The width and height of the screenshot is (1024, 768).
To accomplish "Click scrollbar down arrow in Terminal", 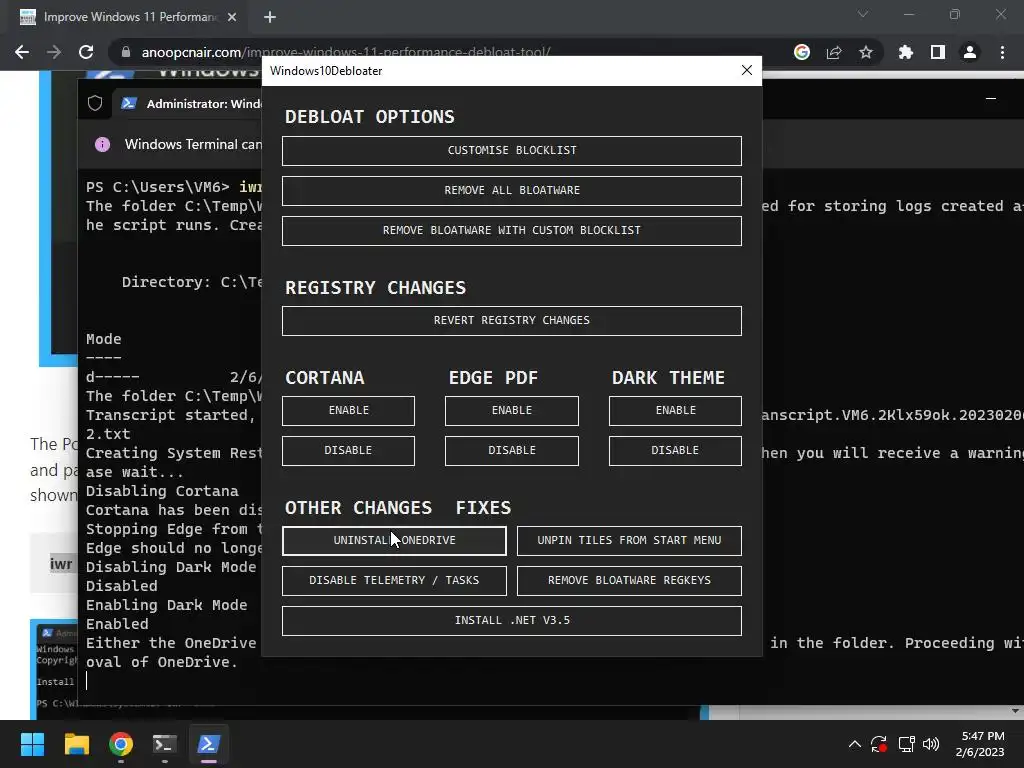I will (x=1015, y=711).
